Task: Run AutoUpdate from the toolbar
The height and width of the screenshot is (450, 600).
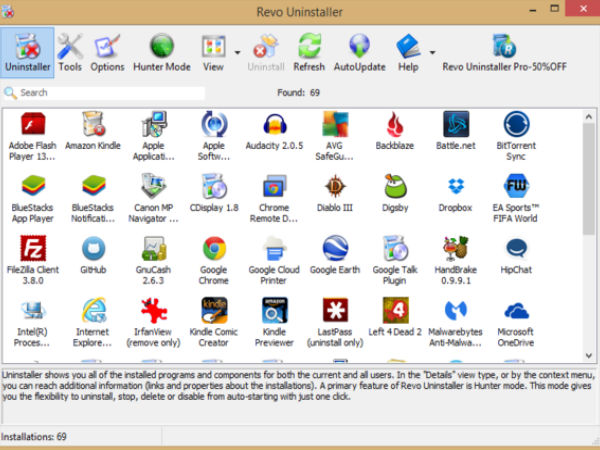Action: coord(359,52)
